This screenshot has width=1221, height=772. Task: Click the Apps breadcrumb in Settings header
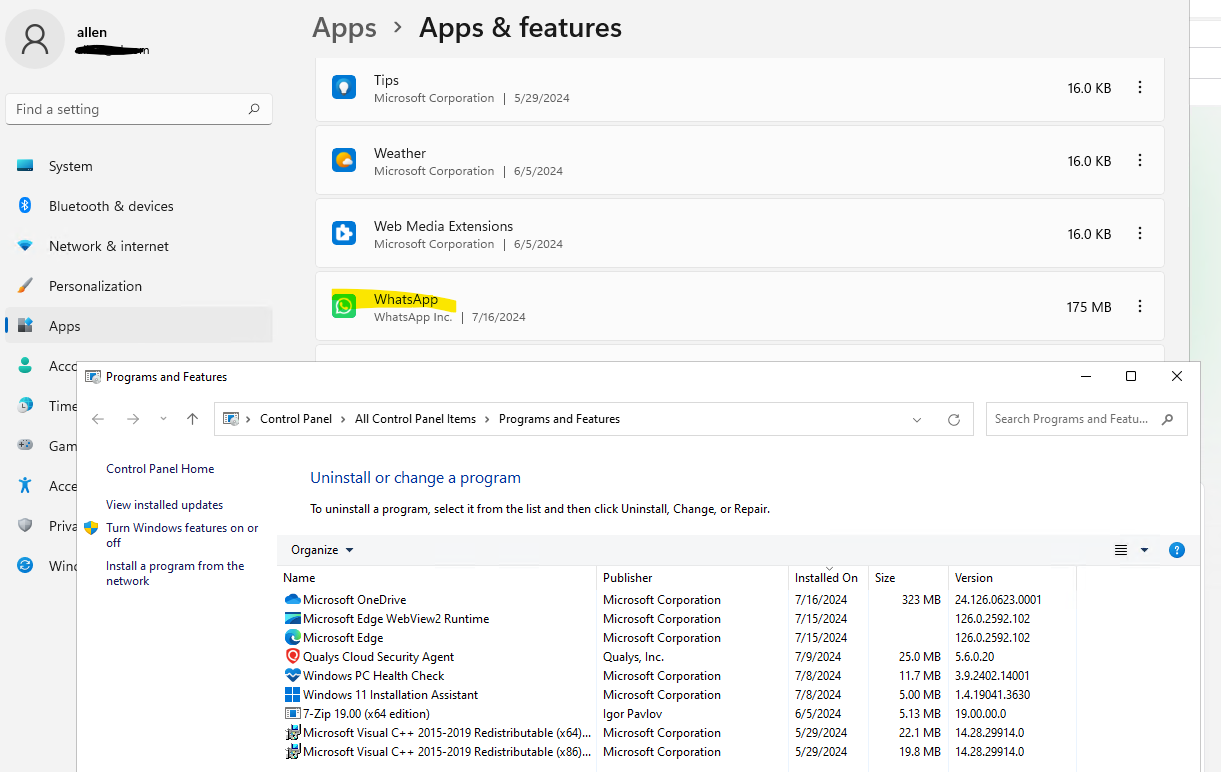click(x=344, y=28)
